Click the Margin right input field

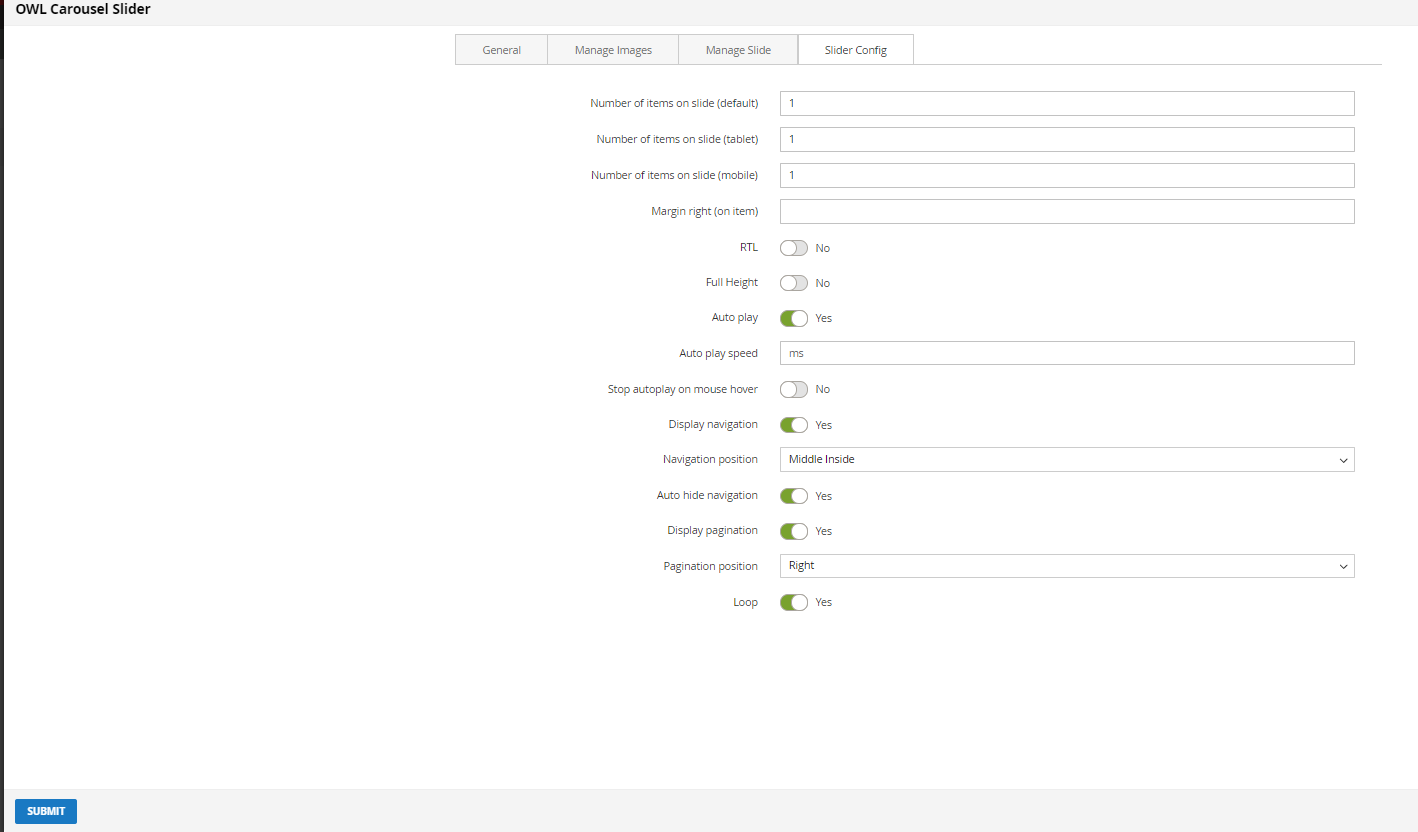pyautogui.click(x=1066, y=212)
